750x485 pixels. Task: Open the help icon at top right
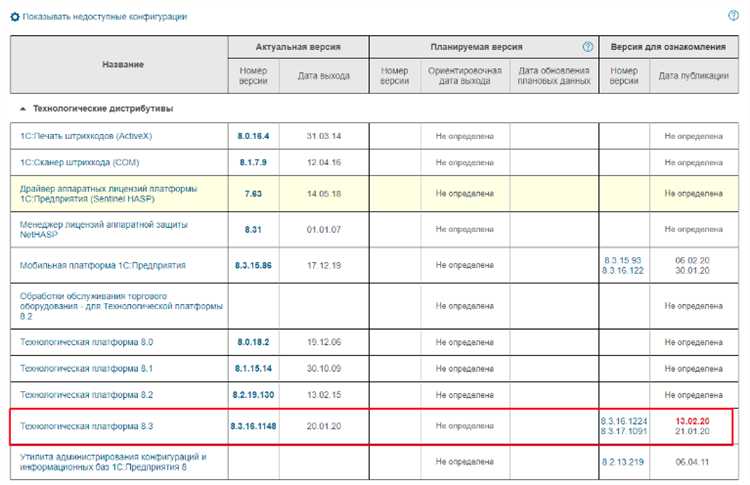coord(733,15)
